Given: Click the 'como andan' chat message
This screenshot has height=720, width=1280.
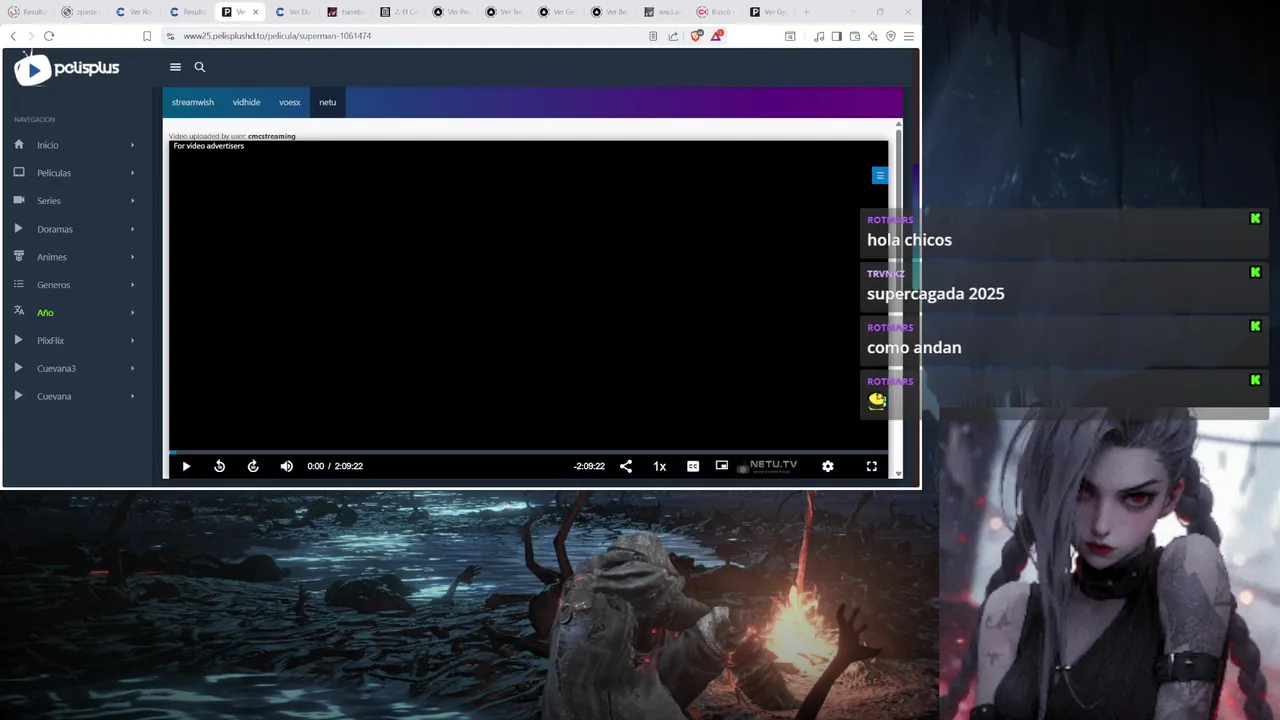Looking at the screenshot, I should pyautogui.click(x=914, y=348).
